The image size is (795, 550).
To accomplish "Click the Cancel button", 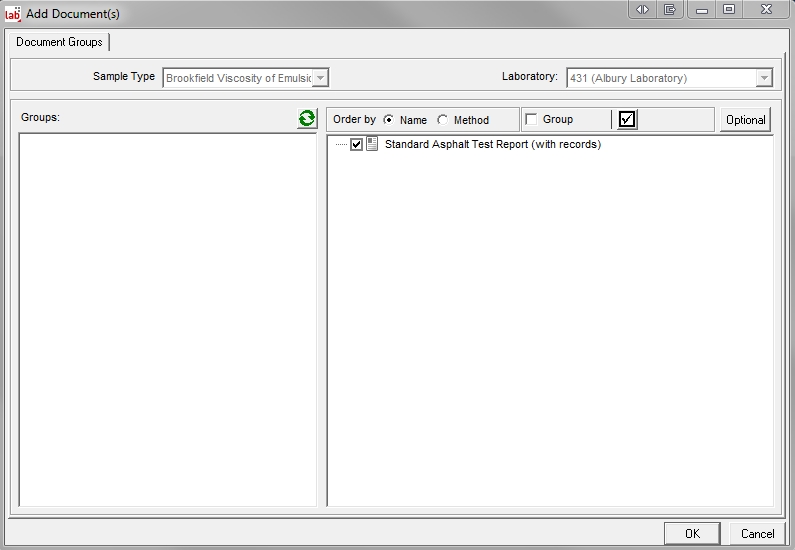I will (x=757, y=533).
